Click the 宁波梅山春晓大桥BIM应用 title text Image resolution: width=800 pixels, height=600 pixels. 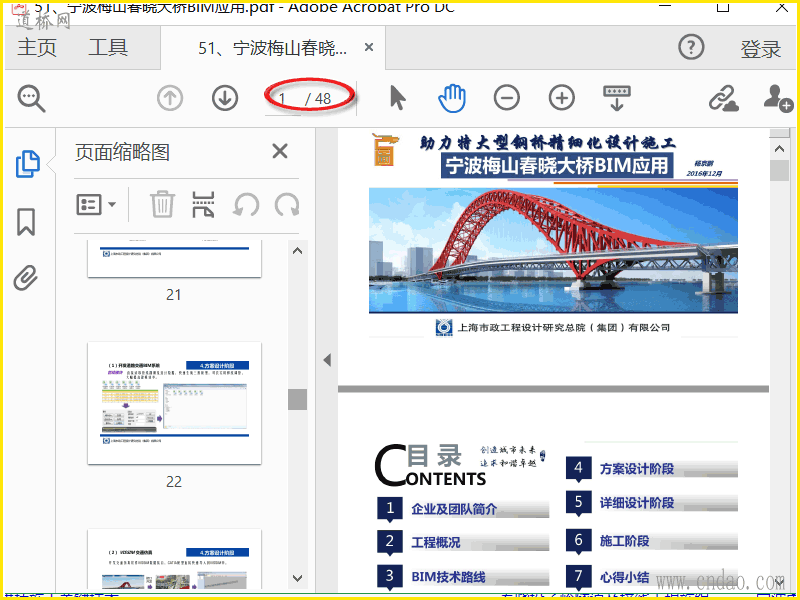point(557,165)
